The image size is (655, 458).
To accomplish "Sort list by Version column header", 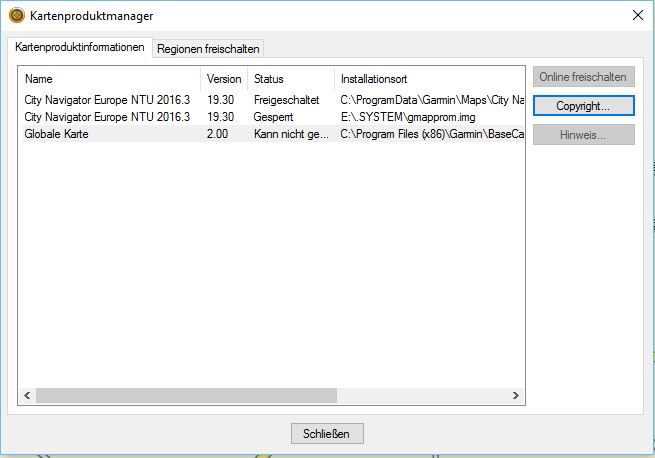I will (x=224, y=79).
